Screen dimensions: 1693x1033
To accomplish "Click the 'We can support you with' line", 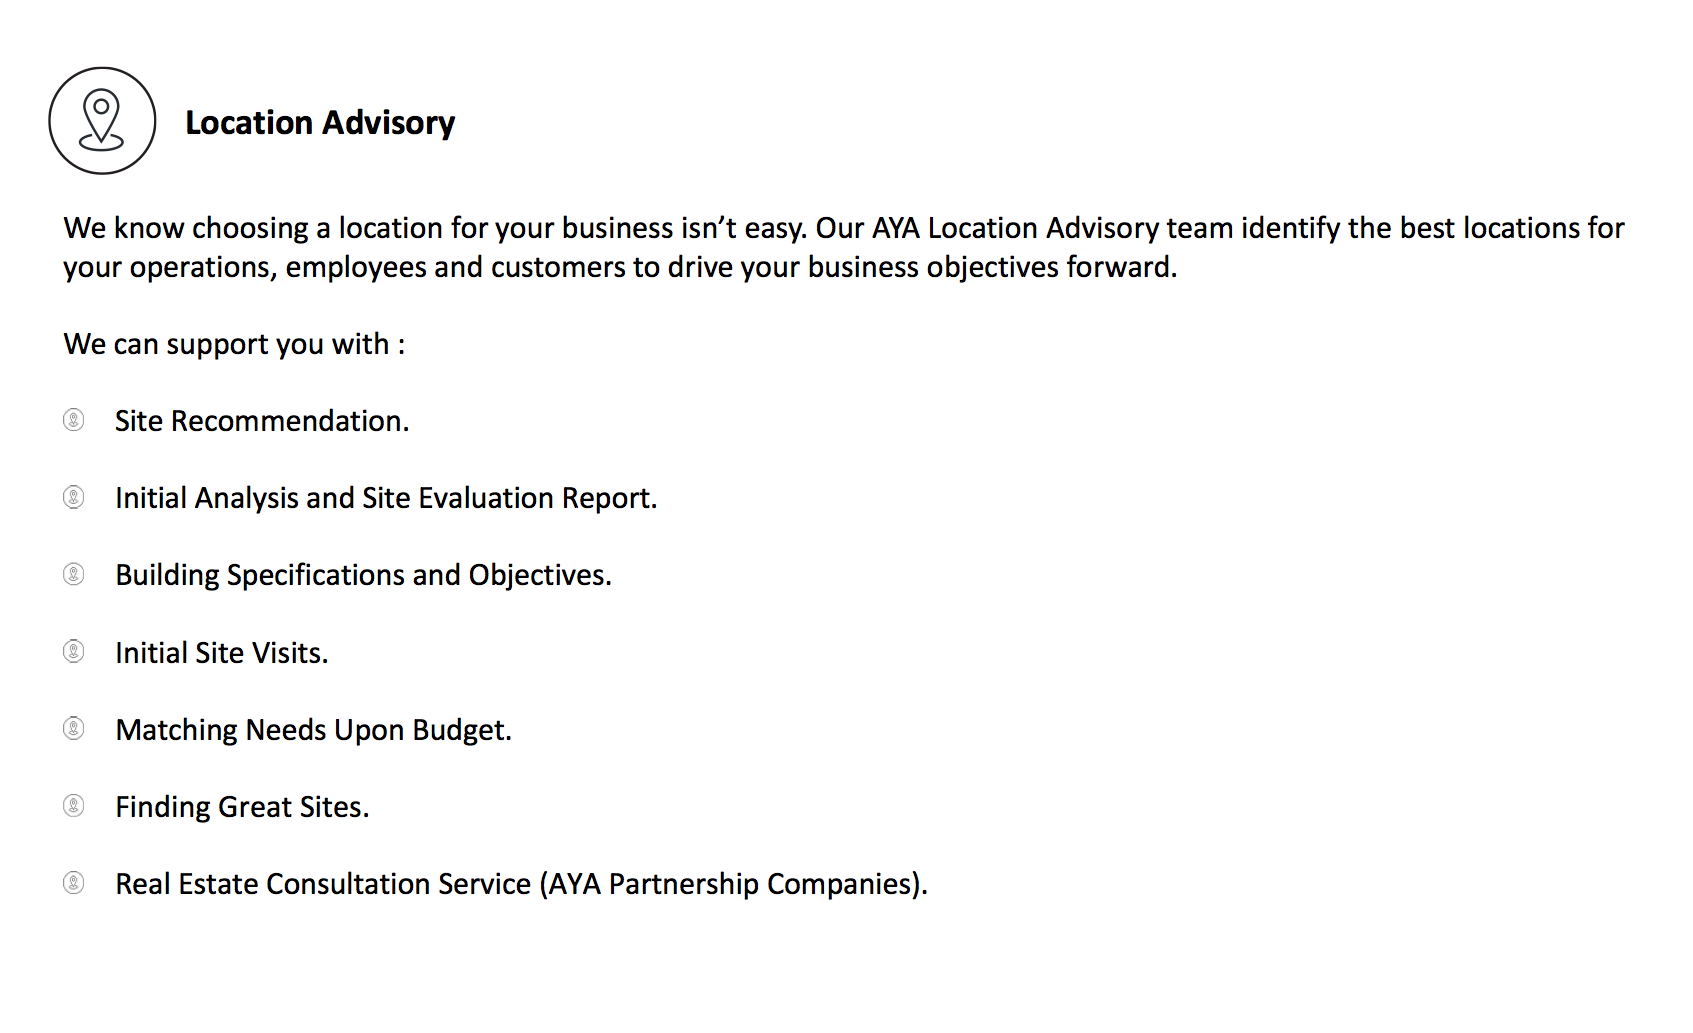I will [x=234, y=344].
